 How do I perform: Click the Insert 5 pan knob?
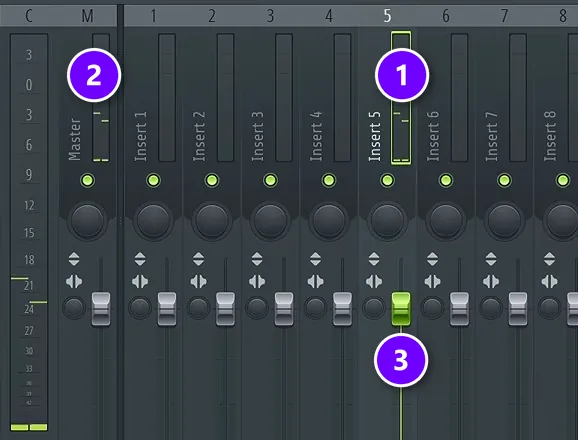click(387, 220)
